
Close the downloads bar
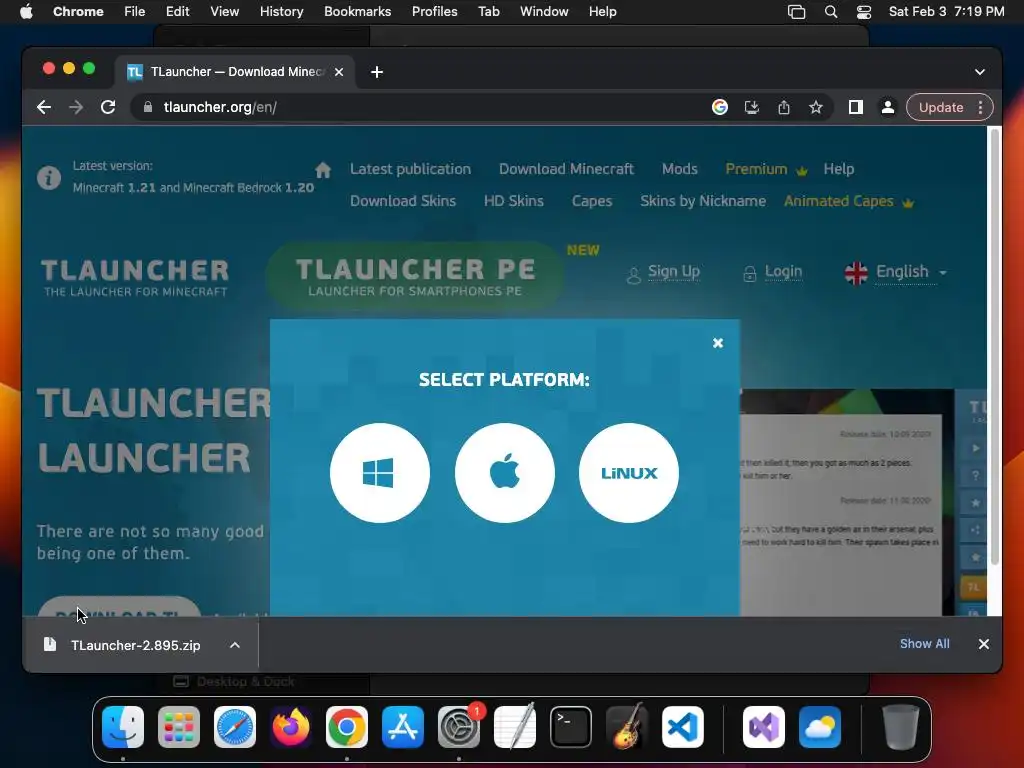click(984, 644)
